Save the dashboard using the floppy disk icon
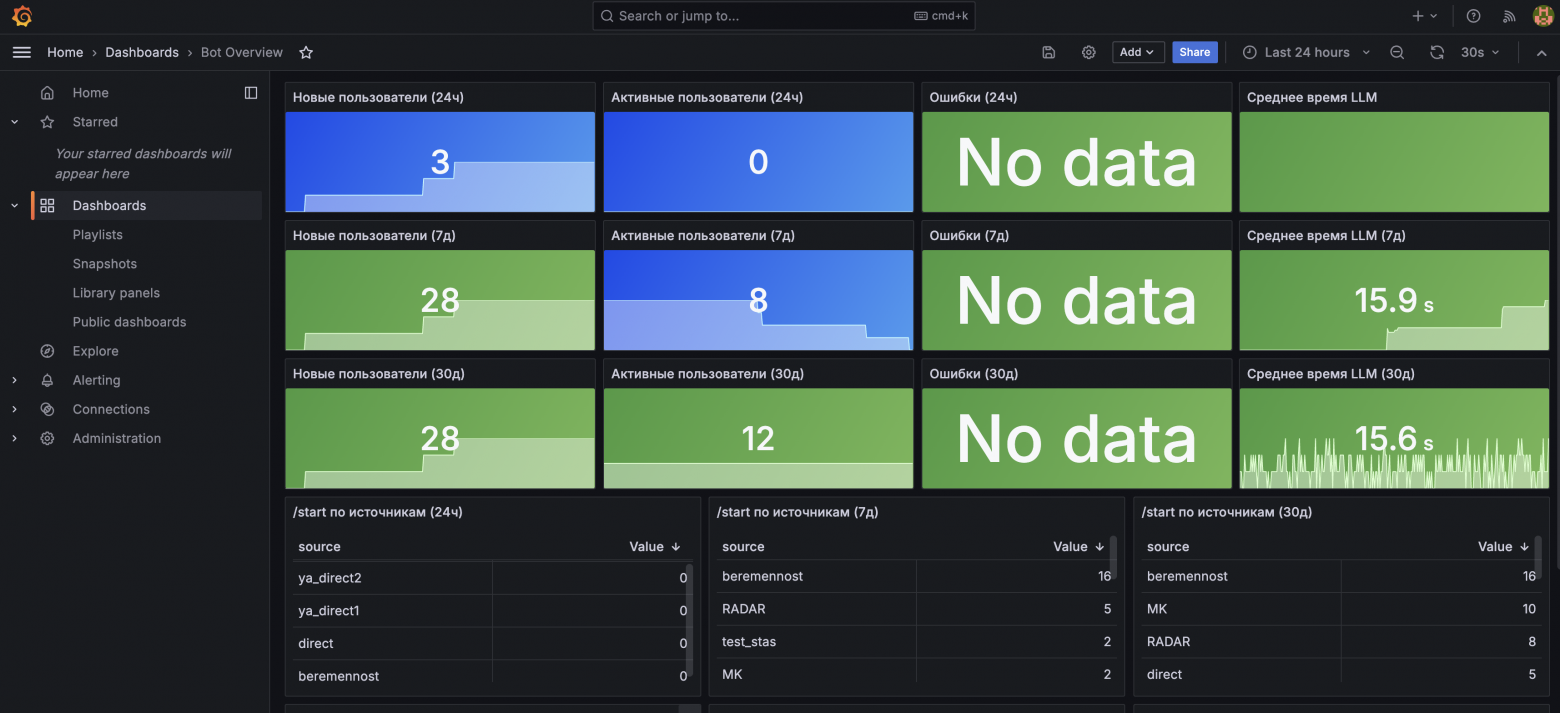Image resolution: width=1560 pixels, height=713 pixels. click(x=1048, y=52)
